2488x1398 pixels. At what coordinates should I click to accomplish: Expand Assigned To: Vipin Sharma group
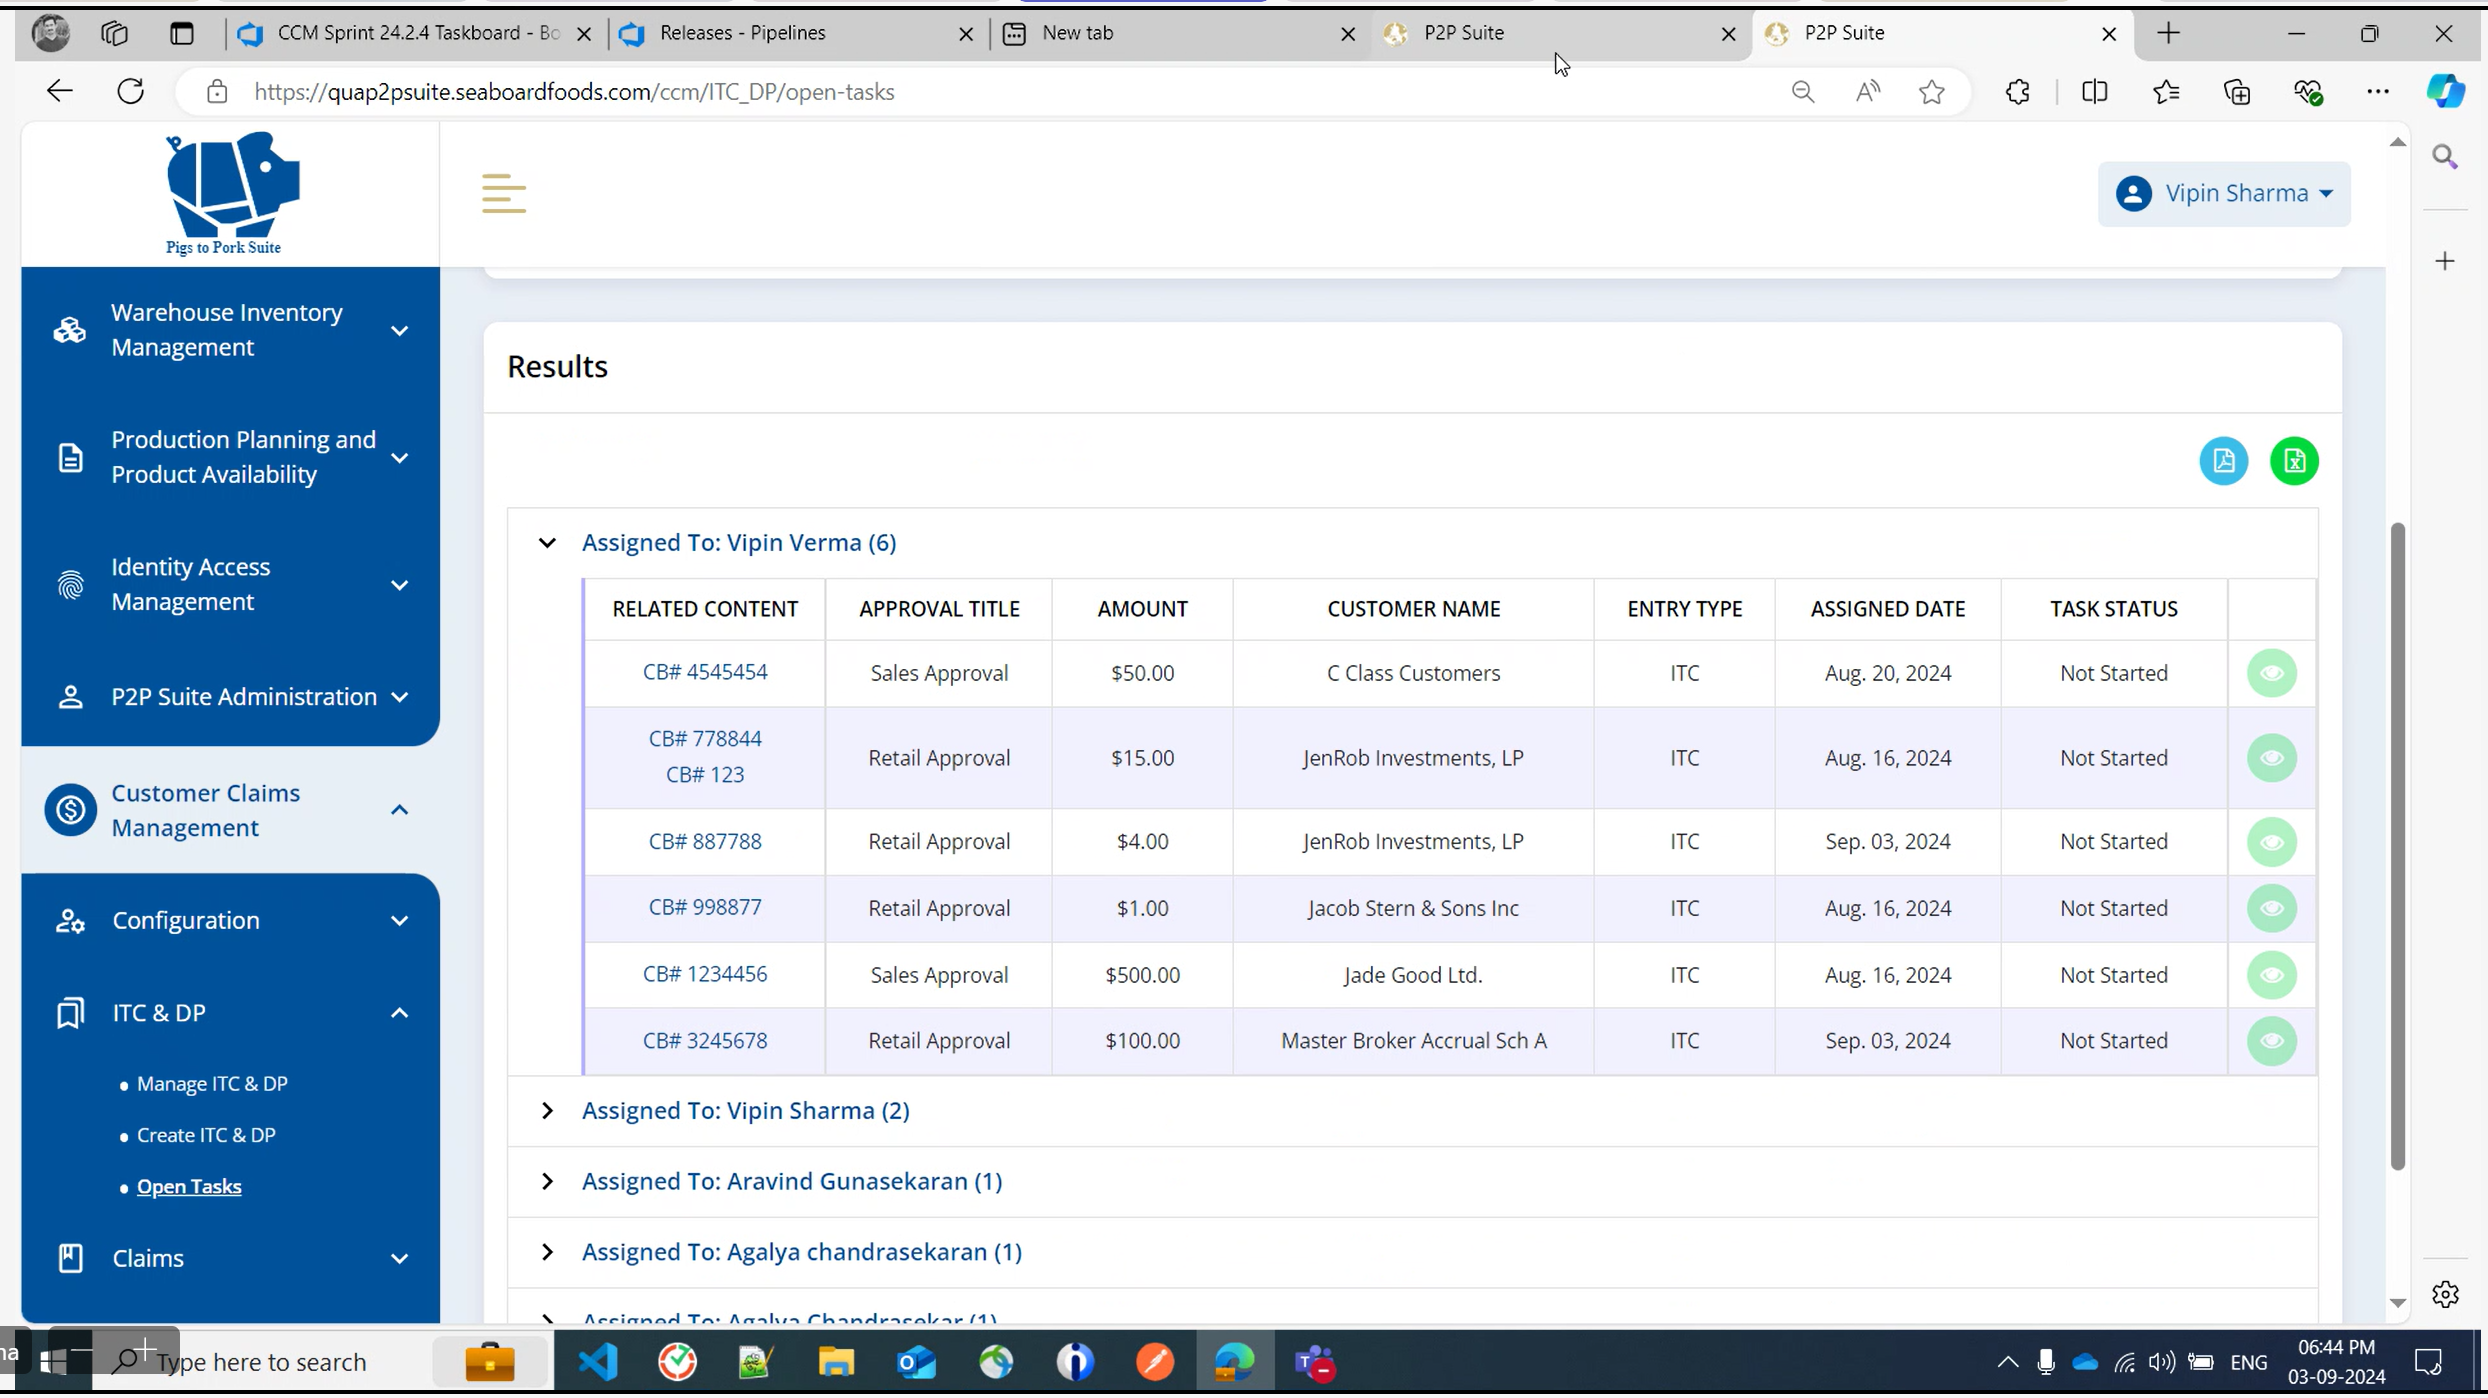pos(547,1113)
